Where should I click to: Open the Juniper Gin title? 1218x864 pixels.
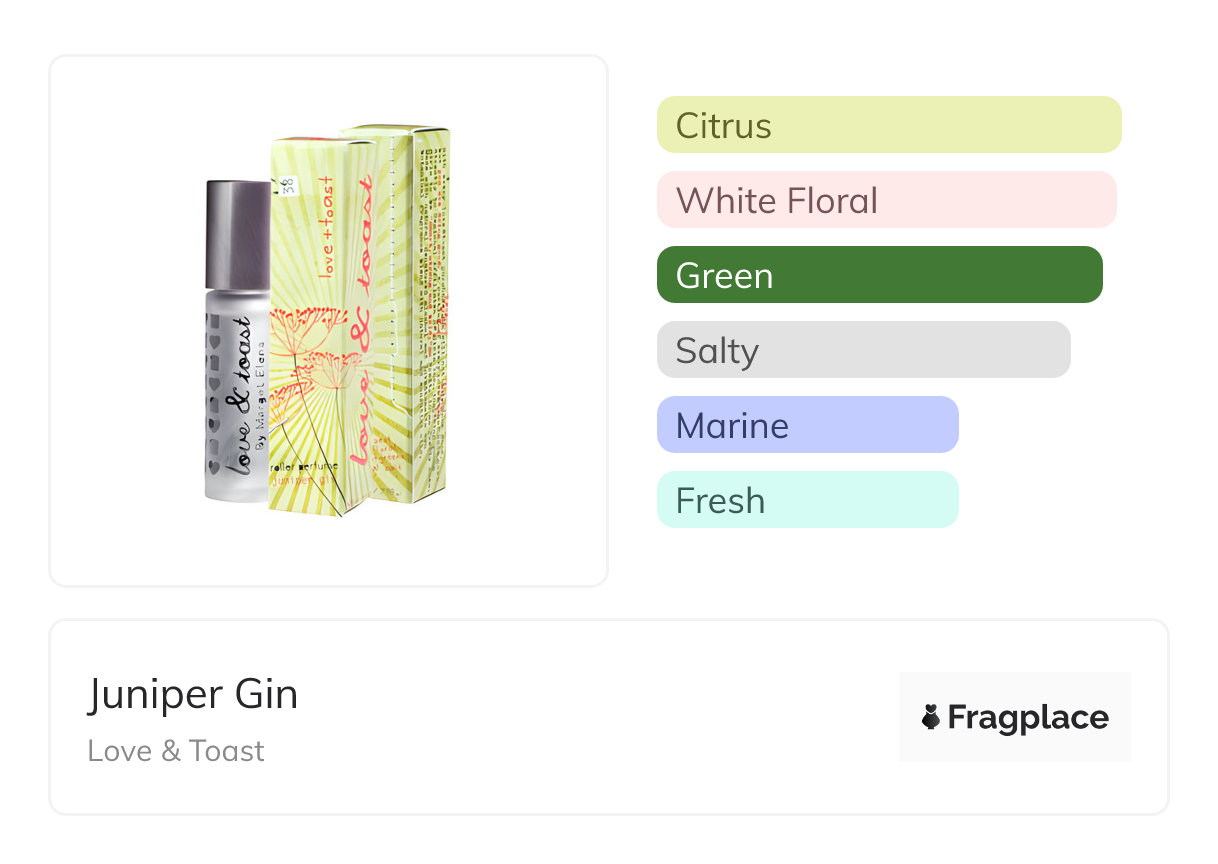[192, 694]
